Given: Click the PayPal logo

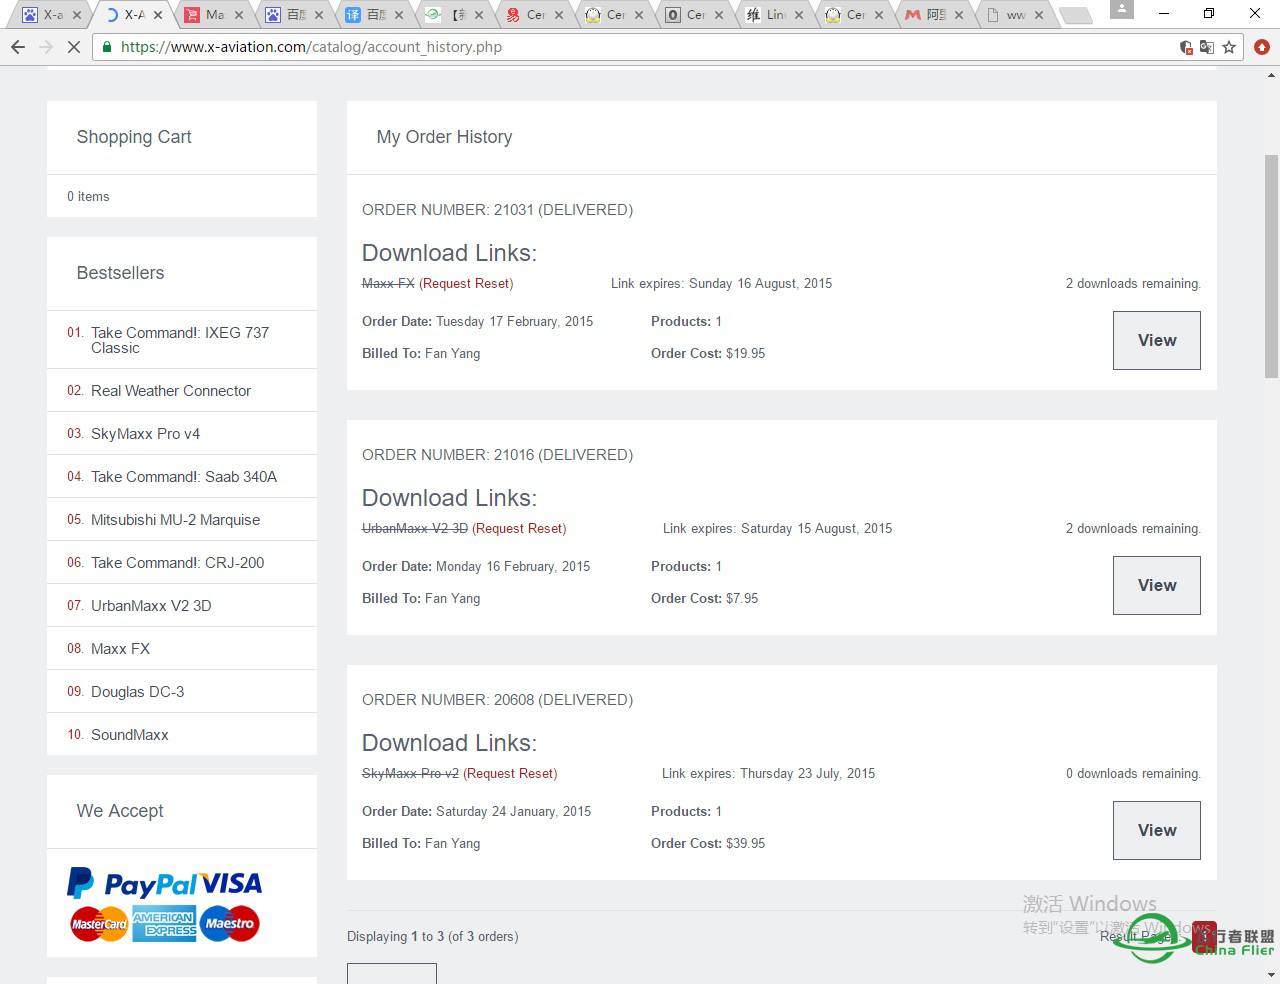Looking at the screenshot, I should pyautogui.click(x=131, y=884).
